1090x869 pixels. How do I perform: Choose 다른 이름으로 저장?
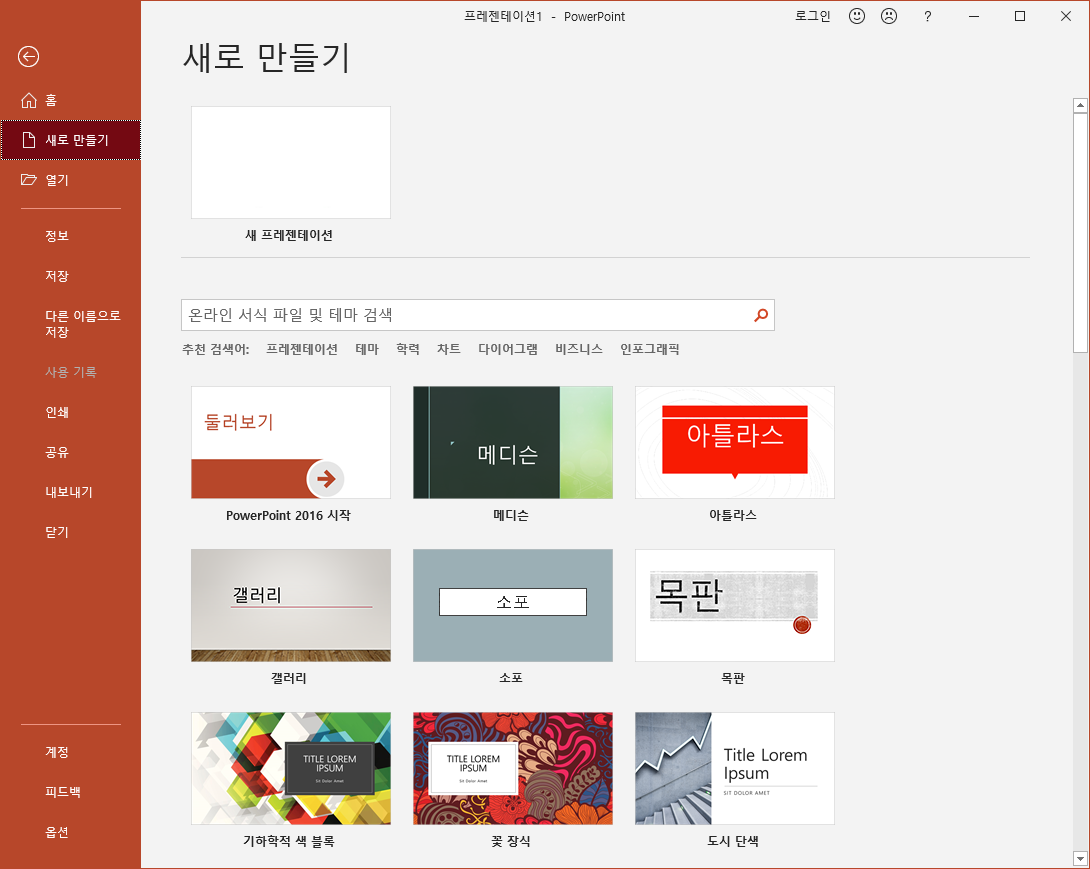pyautogui.click(x=83, y=323)
